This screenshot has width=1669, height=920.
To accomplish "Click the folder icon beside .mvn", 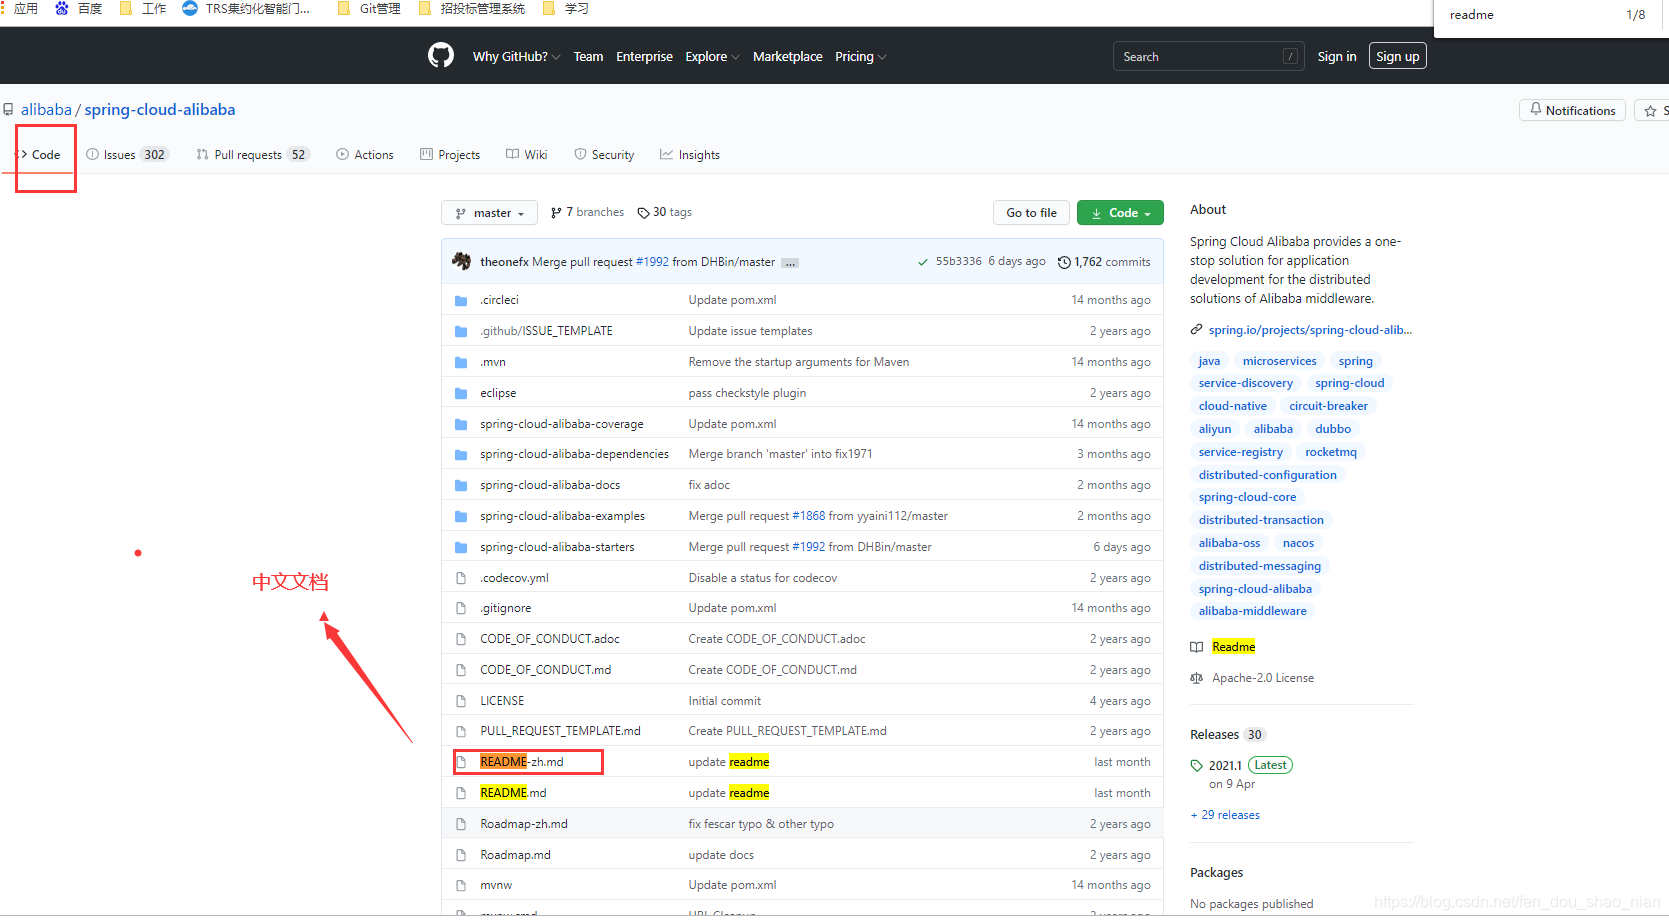I will tap(461, 362).
